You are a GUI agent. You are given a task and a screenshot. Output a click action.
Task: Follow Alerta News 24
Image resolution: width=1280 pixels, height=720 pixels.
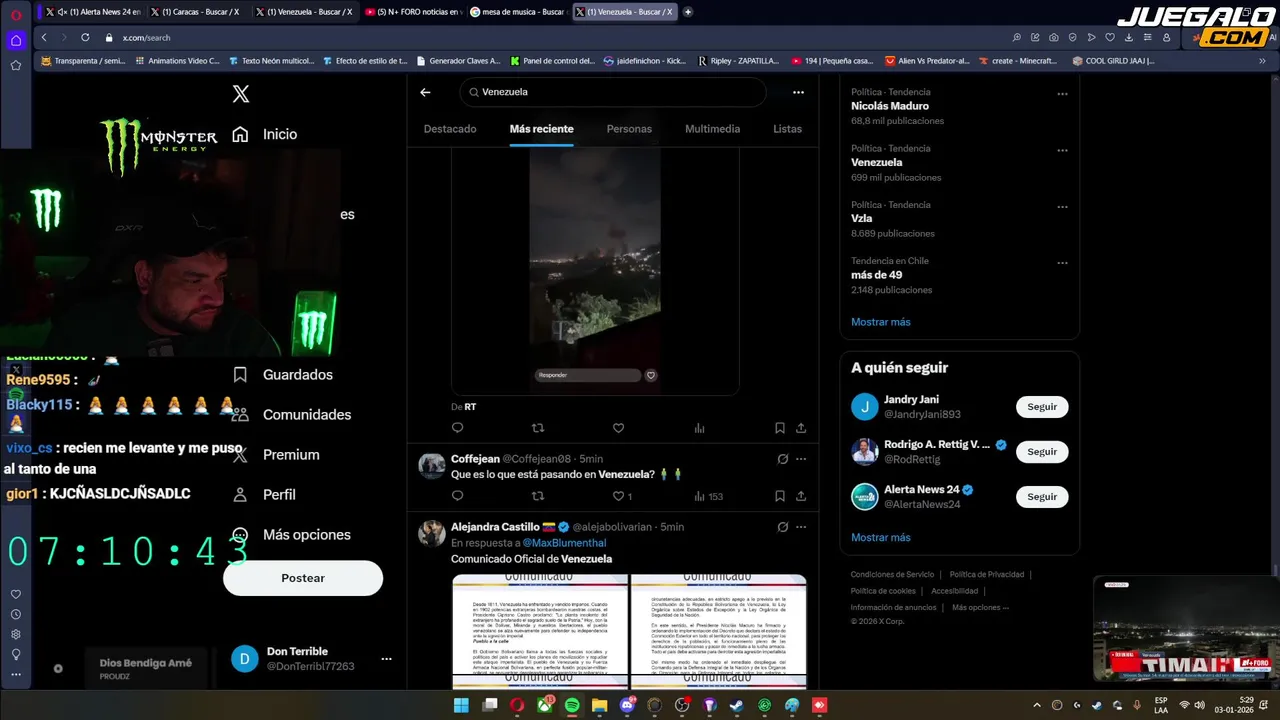tap(1042, 497)
